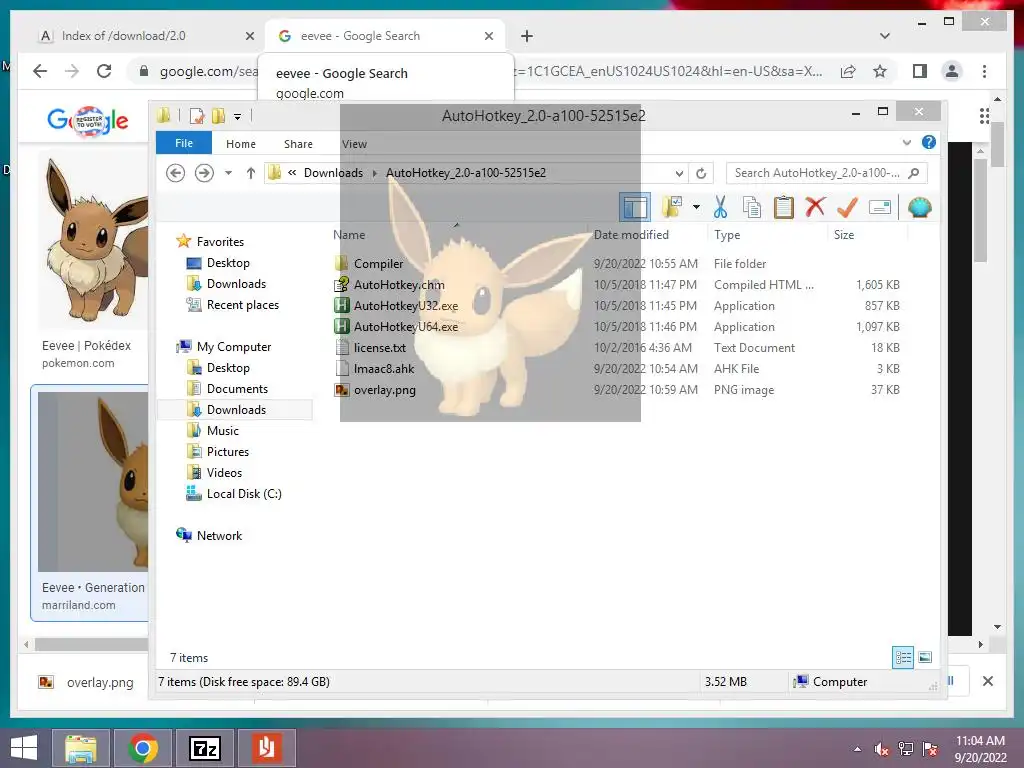The height and width of the screenshot is (768, 1024).
Task: Open the View ribbon tab
Action: pyautogui.click(x=354, y=144)
